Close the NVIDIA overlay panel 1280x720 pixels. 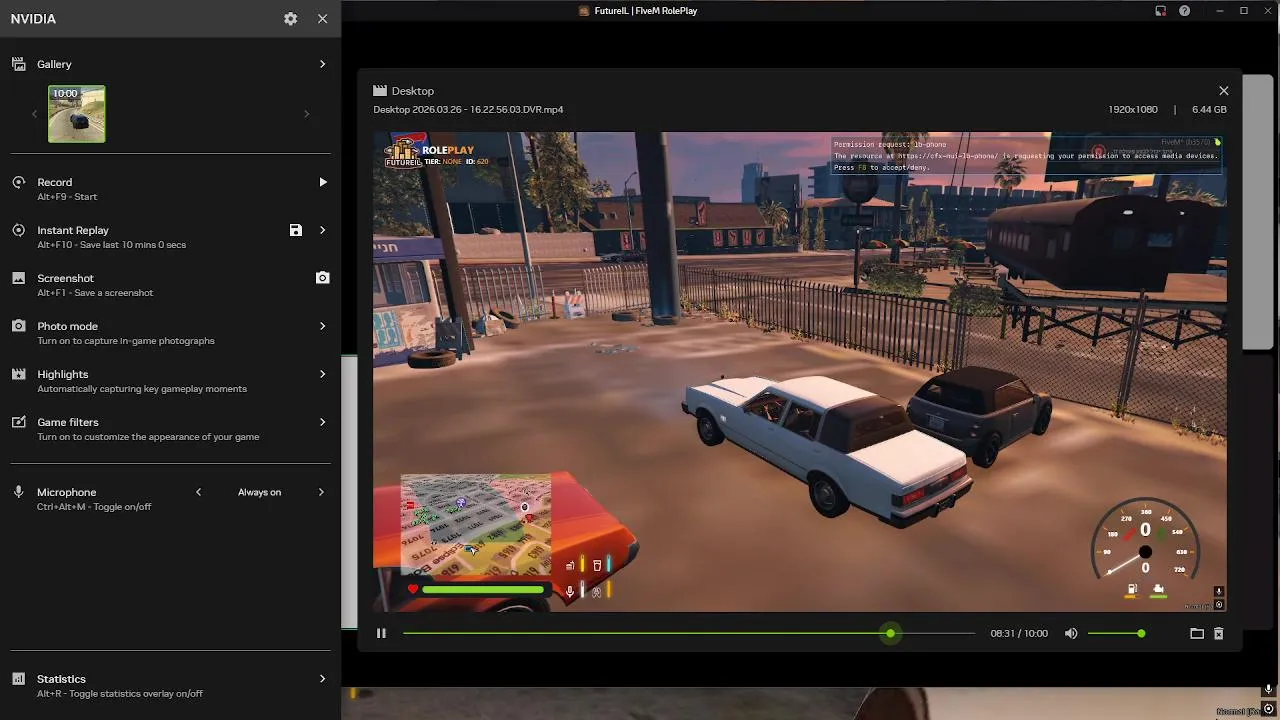(322, 19)
